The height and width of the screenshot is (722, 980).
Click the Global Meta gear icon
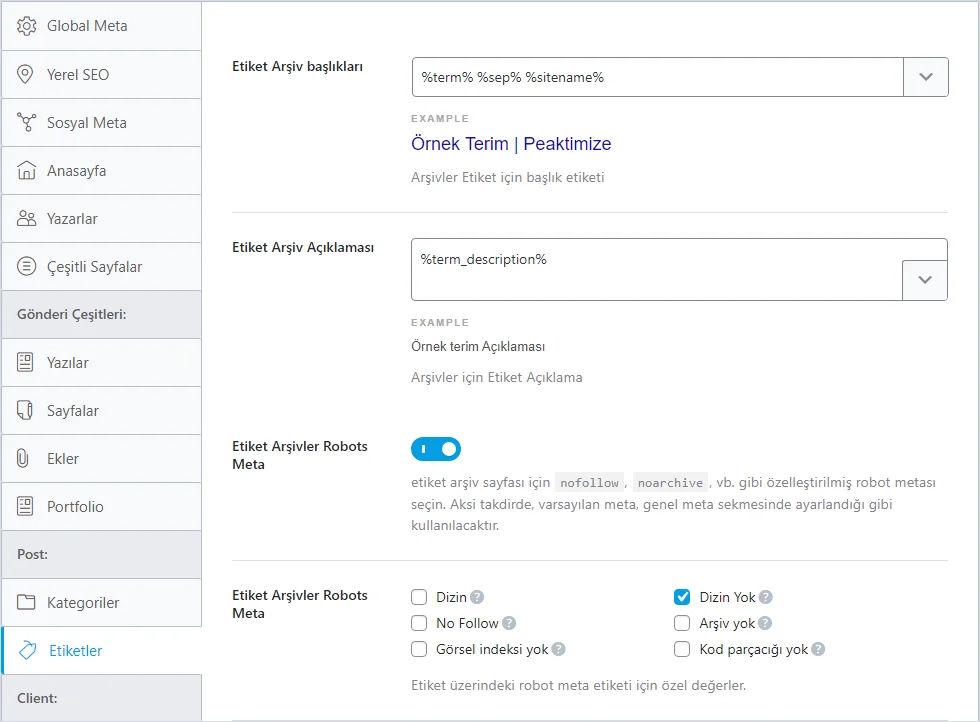(x=26, y=26)
